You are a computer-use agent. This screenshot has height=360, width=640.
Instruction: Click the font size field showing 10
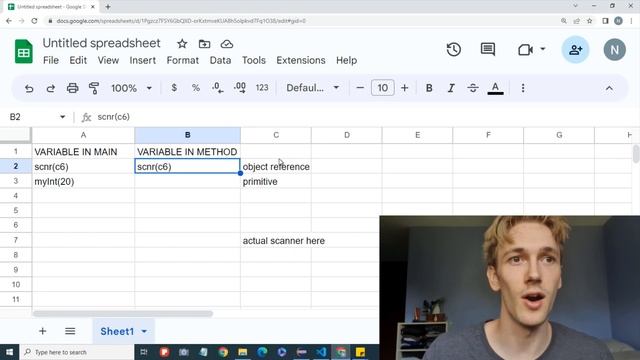click(382, 88)
